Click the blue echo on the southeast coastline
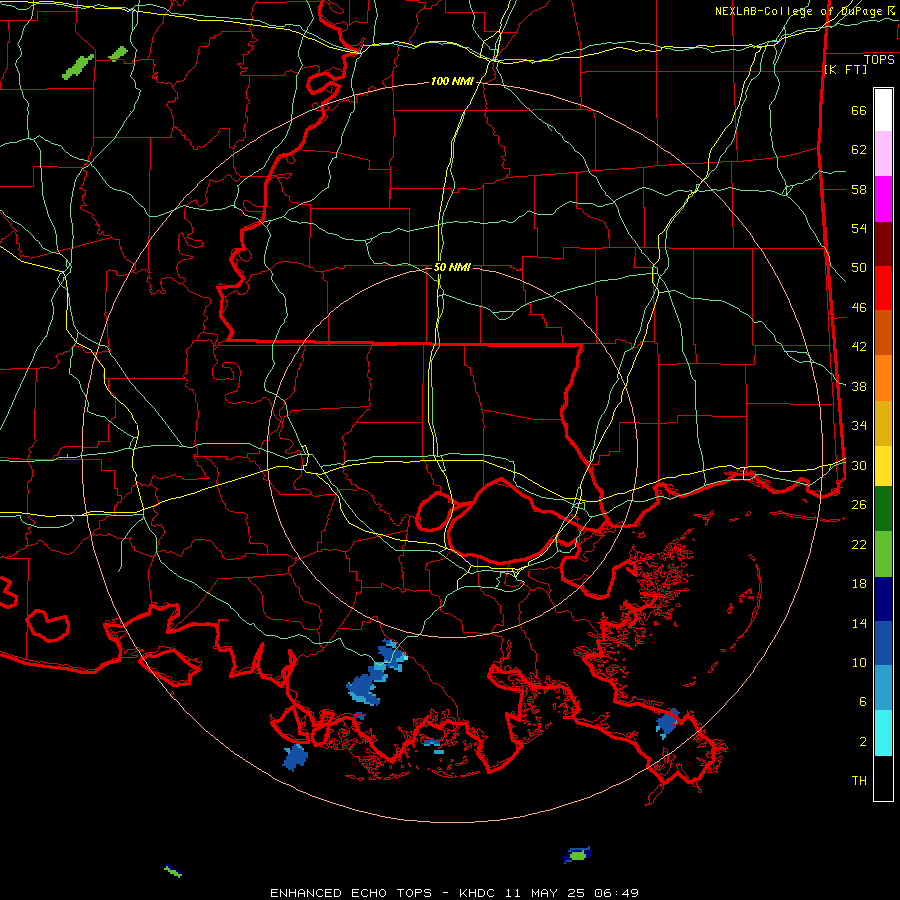900x900 pixels. [x=668, y=723]
